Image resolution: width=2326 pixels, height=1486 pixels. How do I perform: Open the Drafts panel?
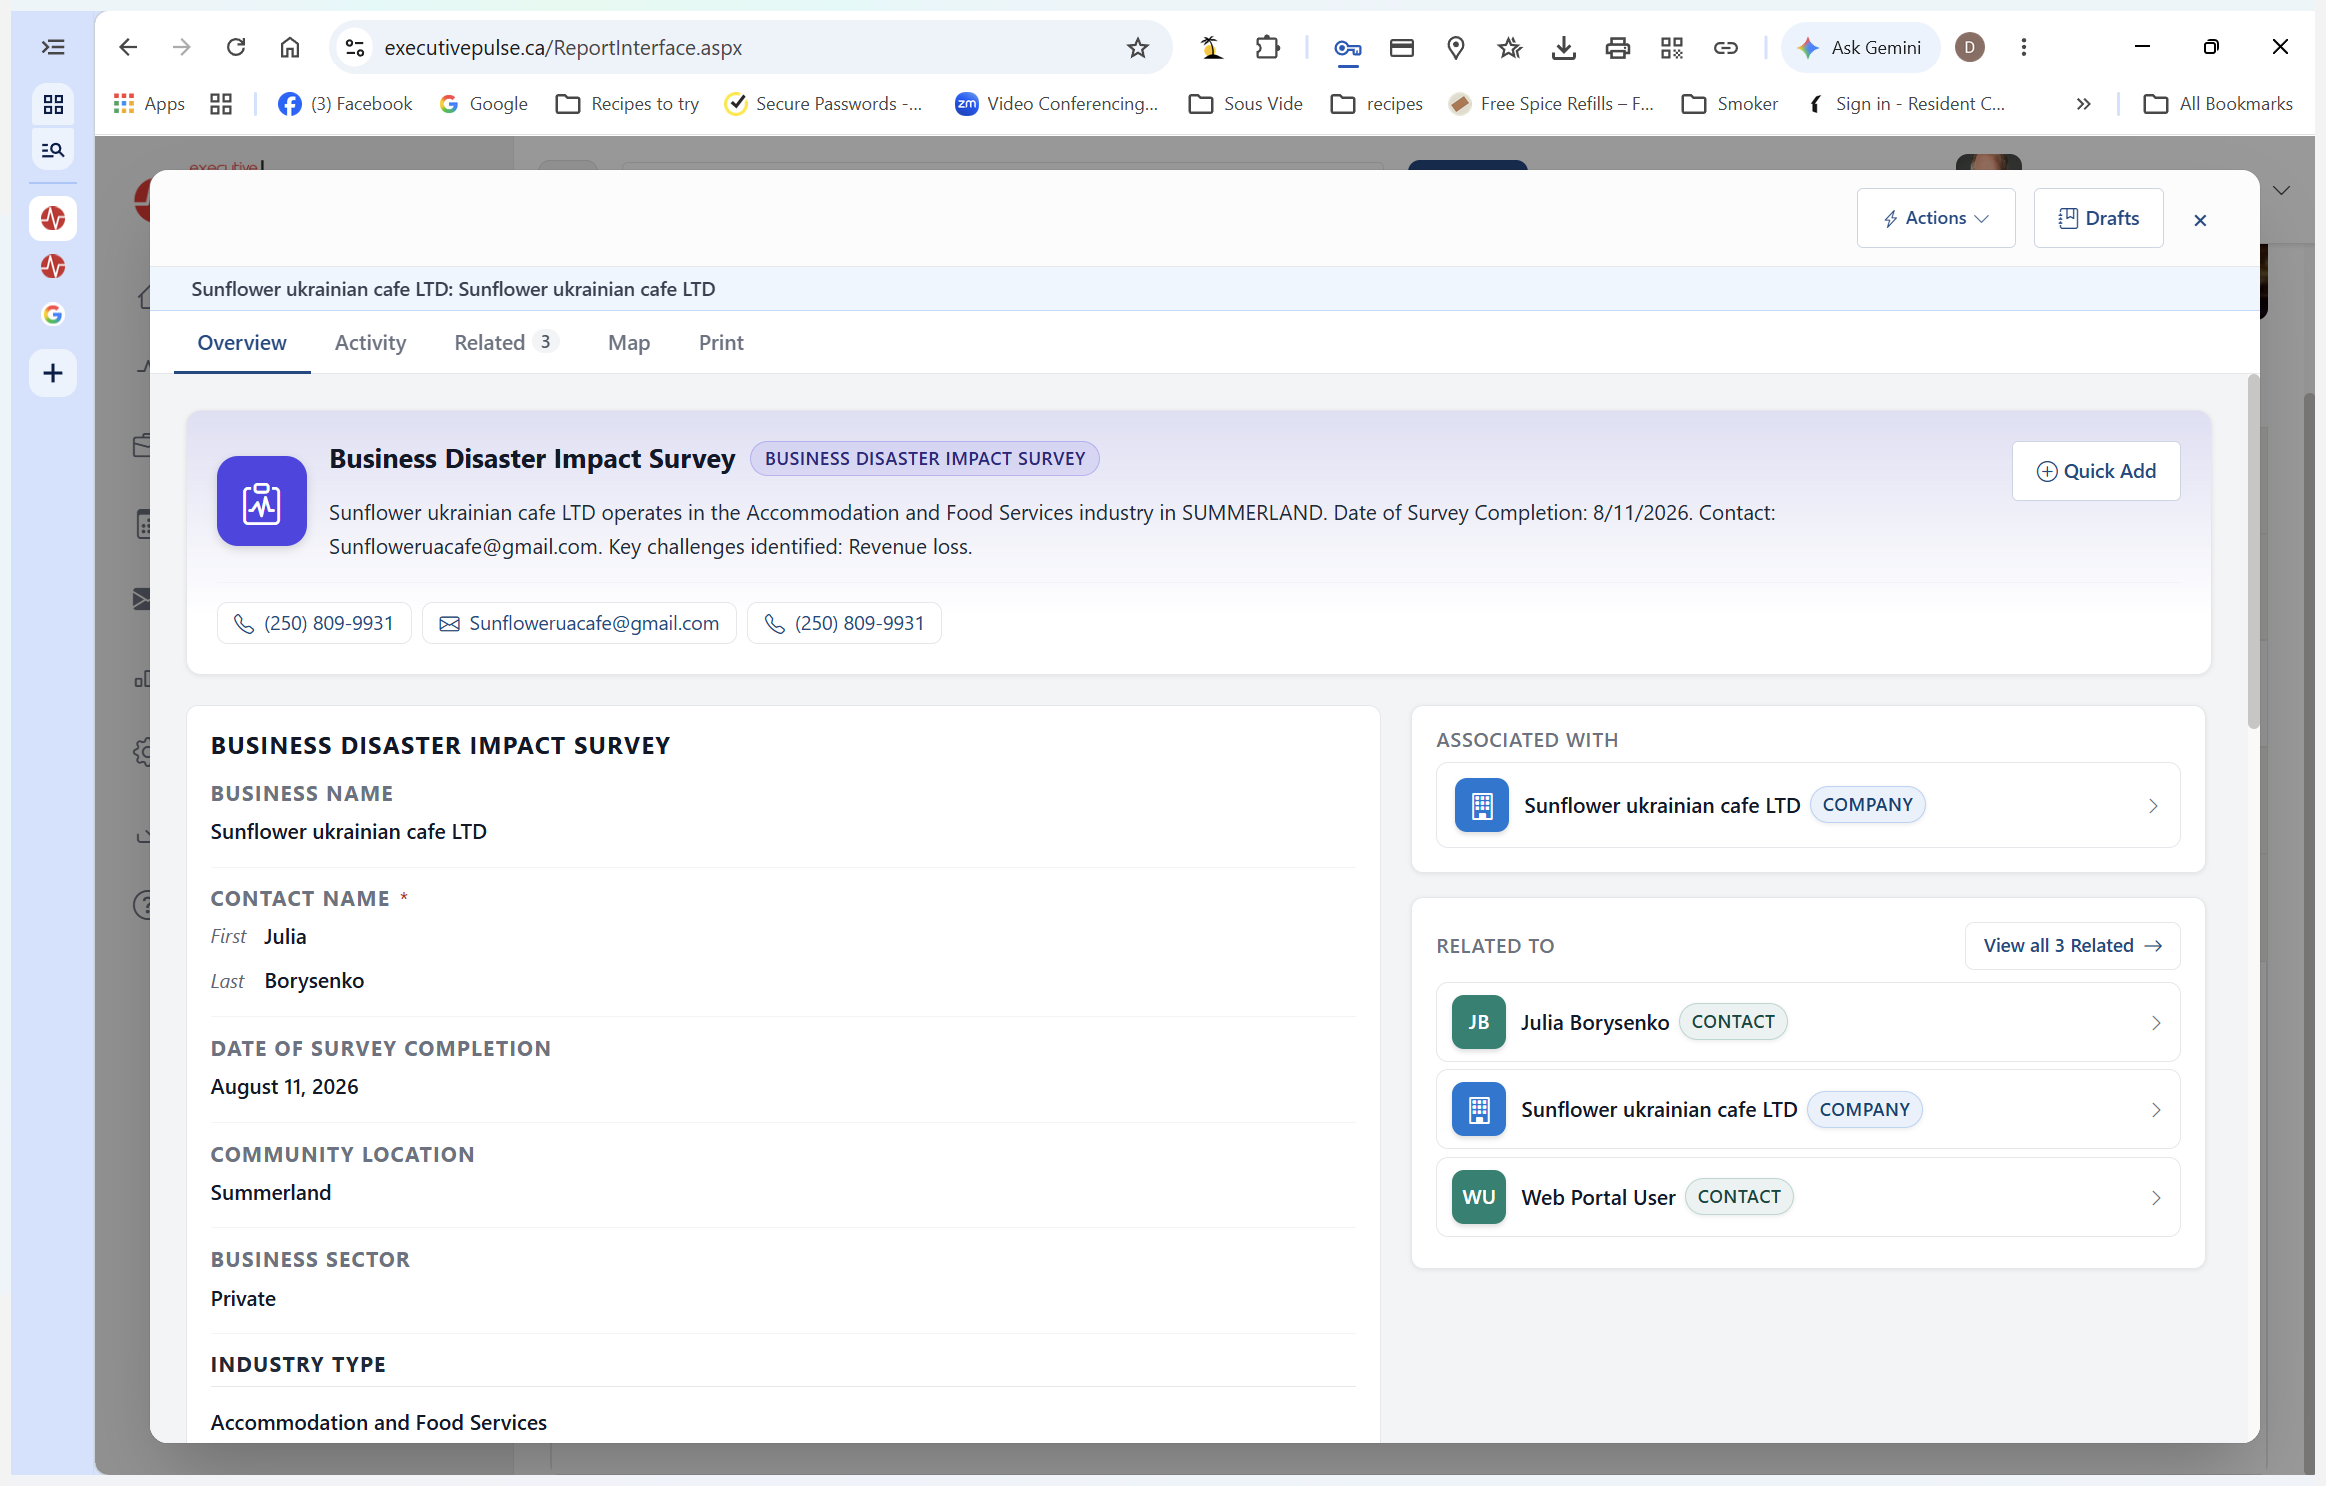[x=2098, y=218]
